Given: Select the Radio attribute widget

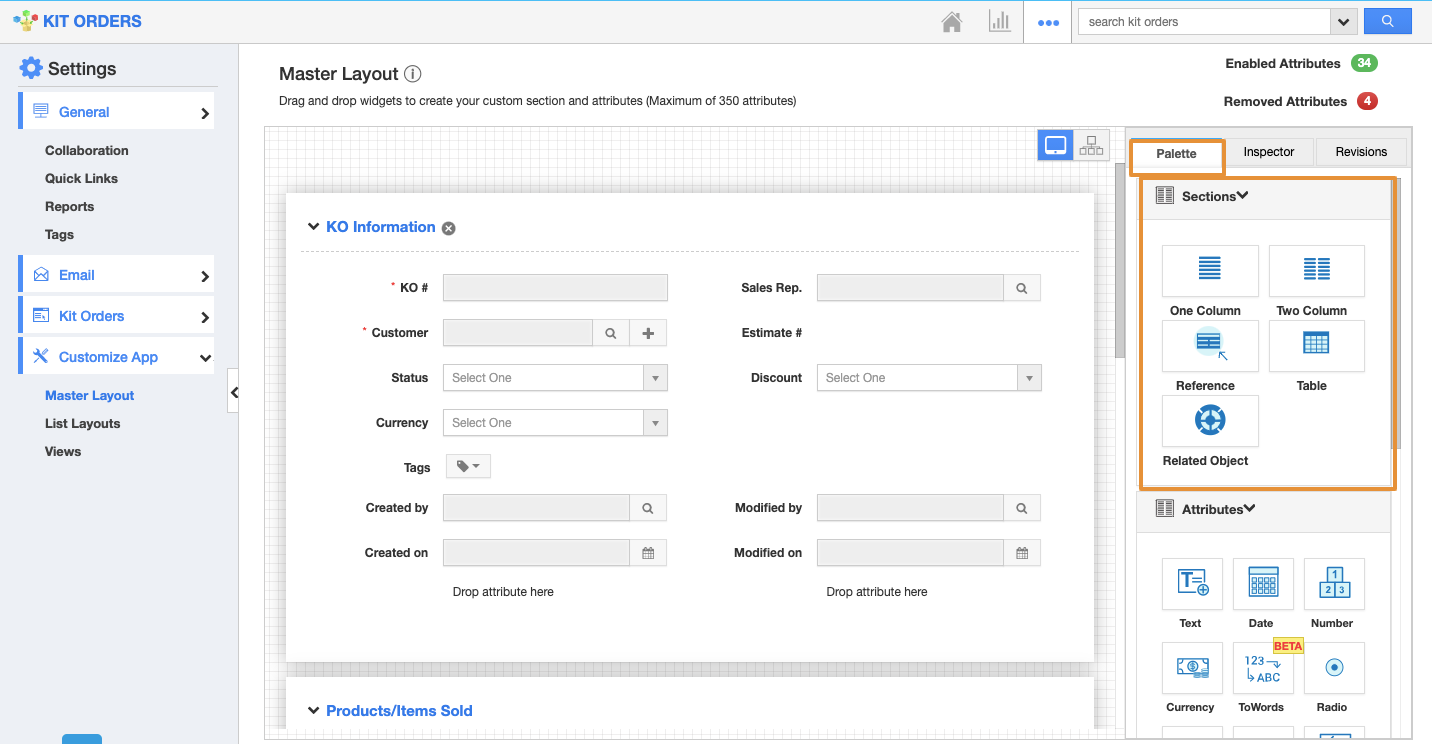Looking at the screenshot, I should point(1334,668).
